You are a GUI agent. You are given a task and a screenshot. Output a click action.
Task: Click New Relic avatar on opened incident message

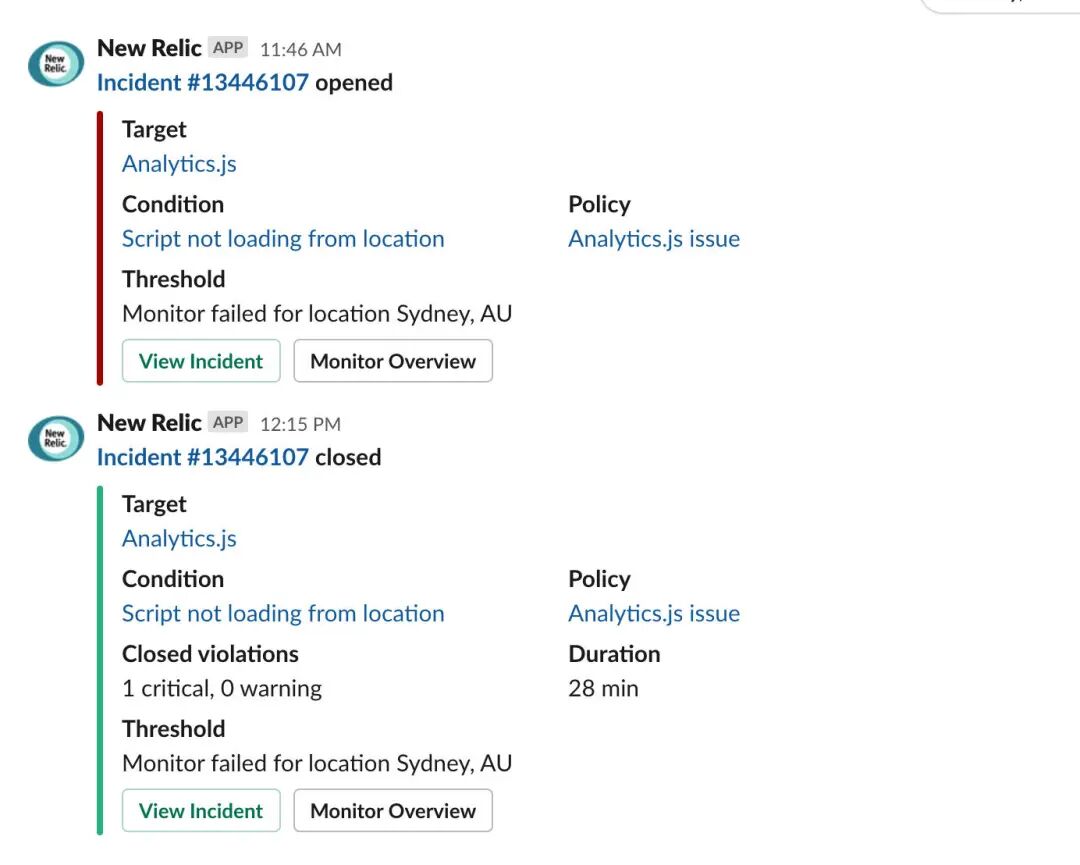click(56, 64)
